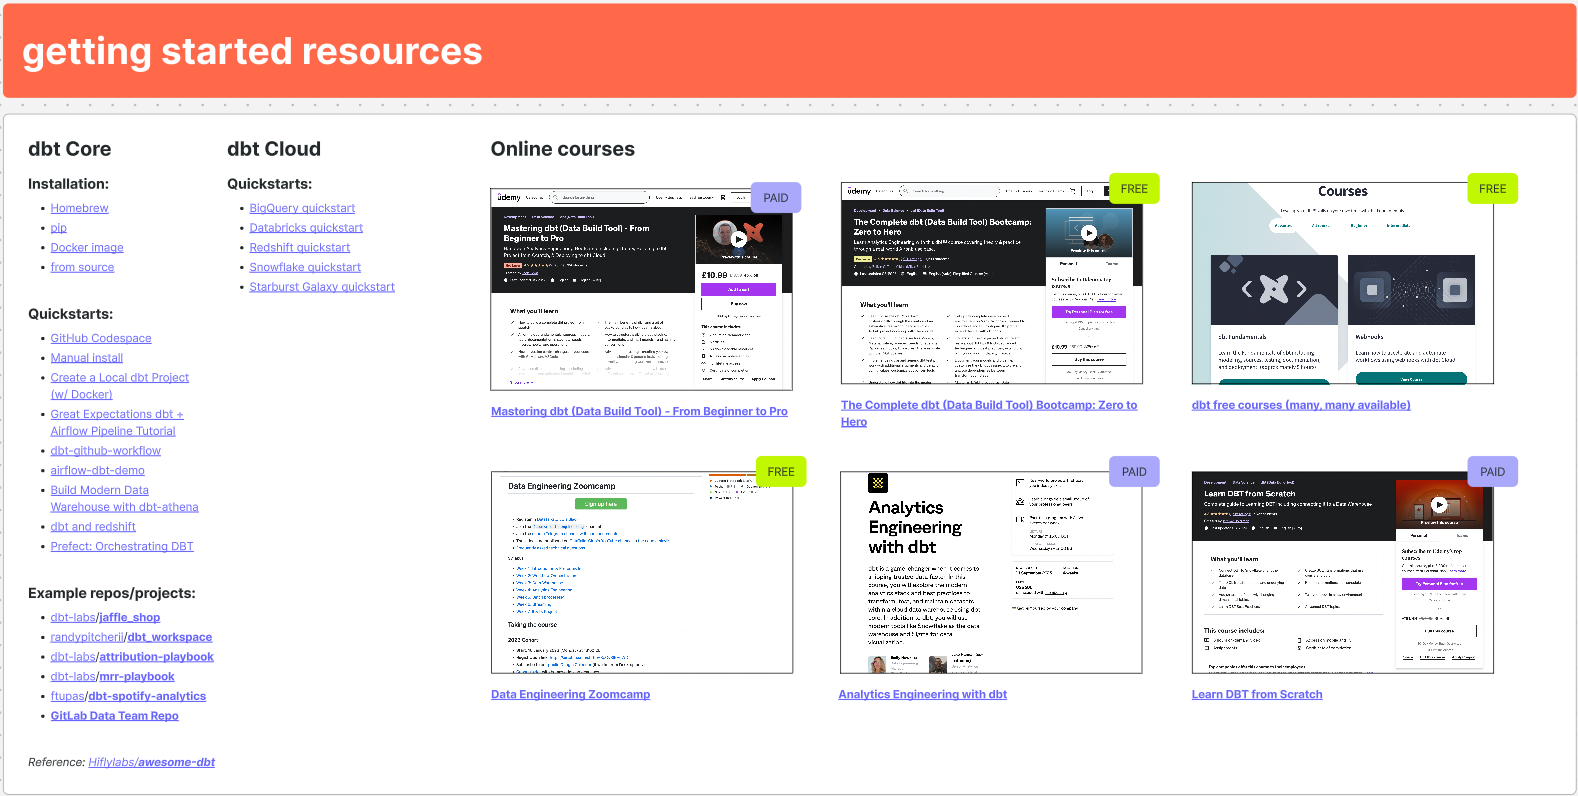Screen dimensions: 1578x796
Task: Click the Installation heading under dbt Core
Action: click(x=68, y=184)
